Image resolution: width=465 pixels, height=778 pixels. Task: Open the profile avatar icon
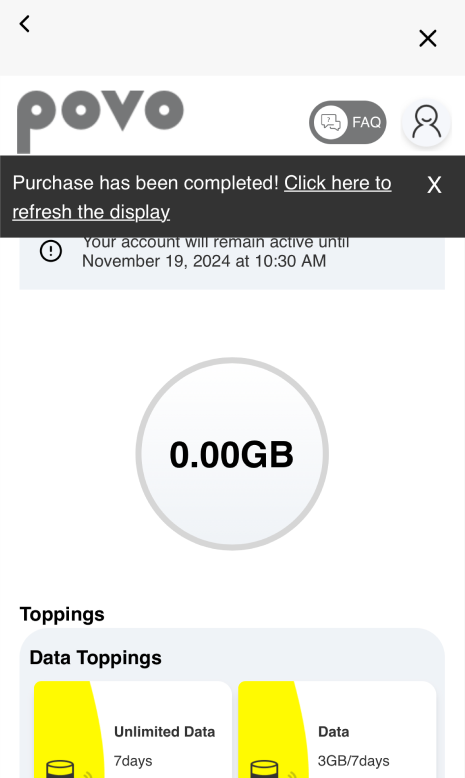click(x=426, y=122)
